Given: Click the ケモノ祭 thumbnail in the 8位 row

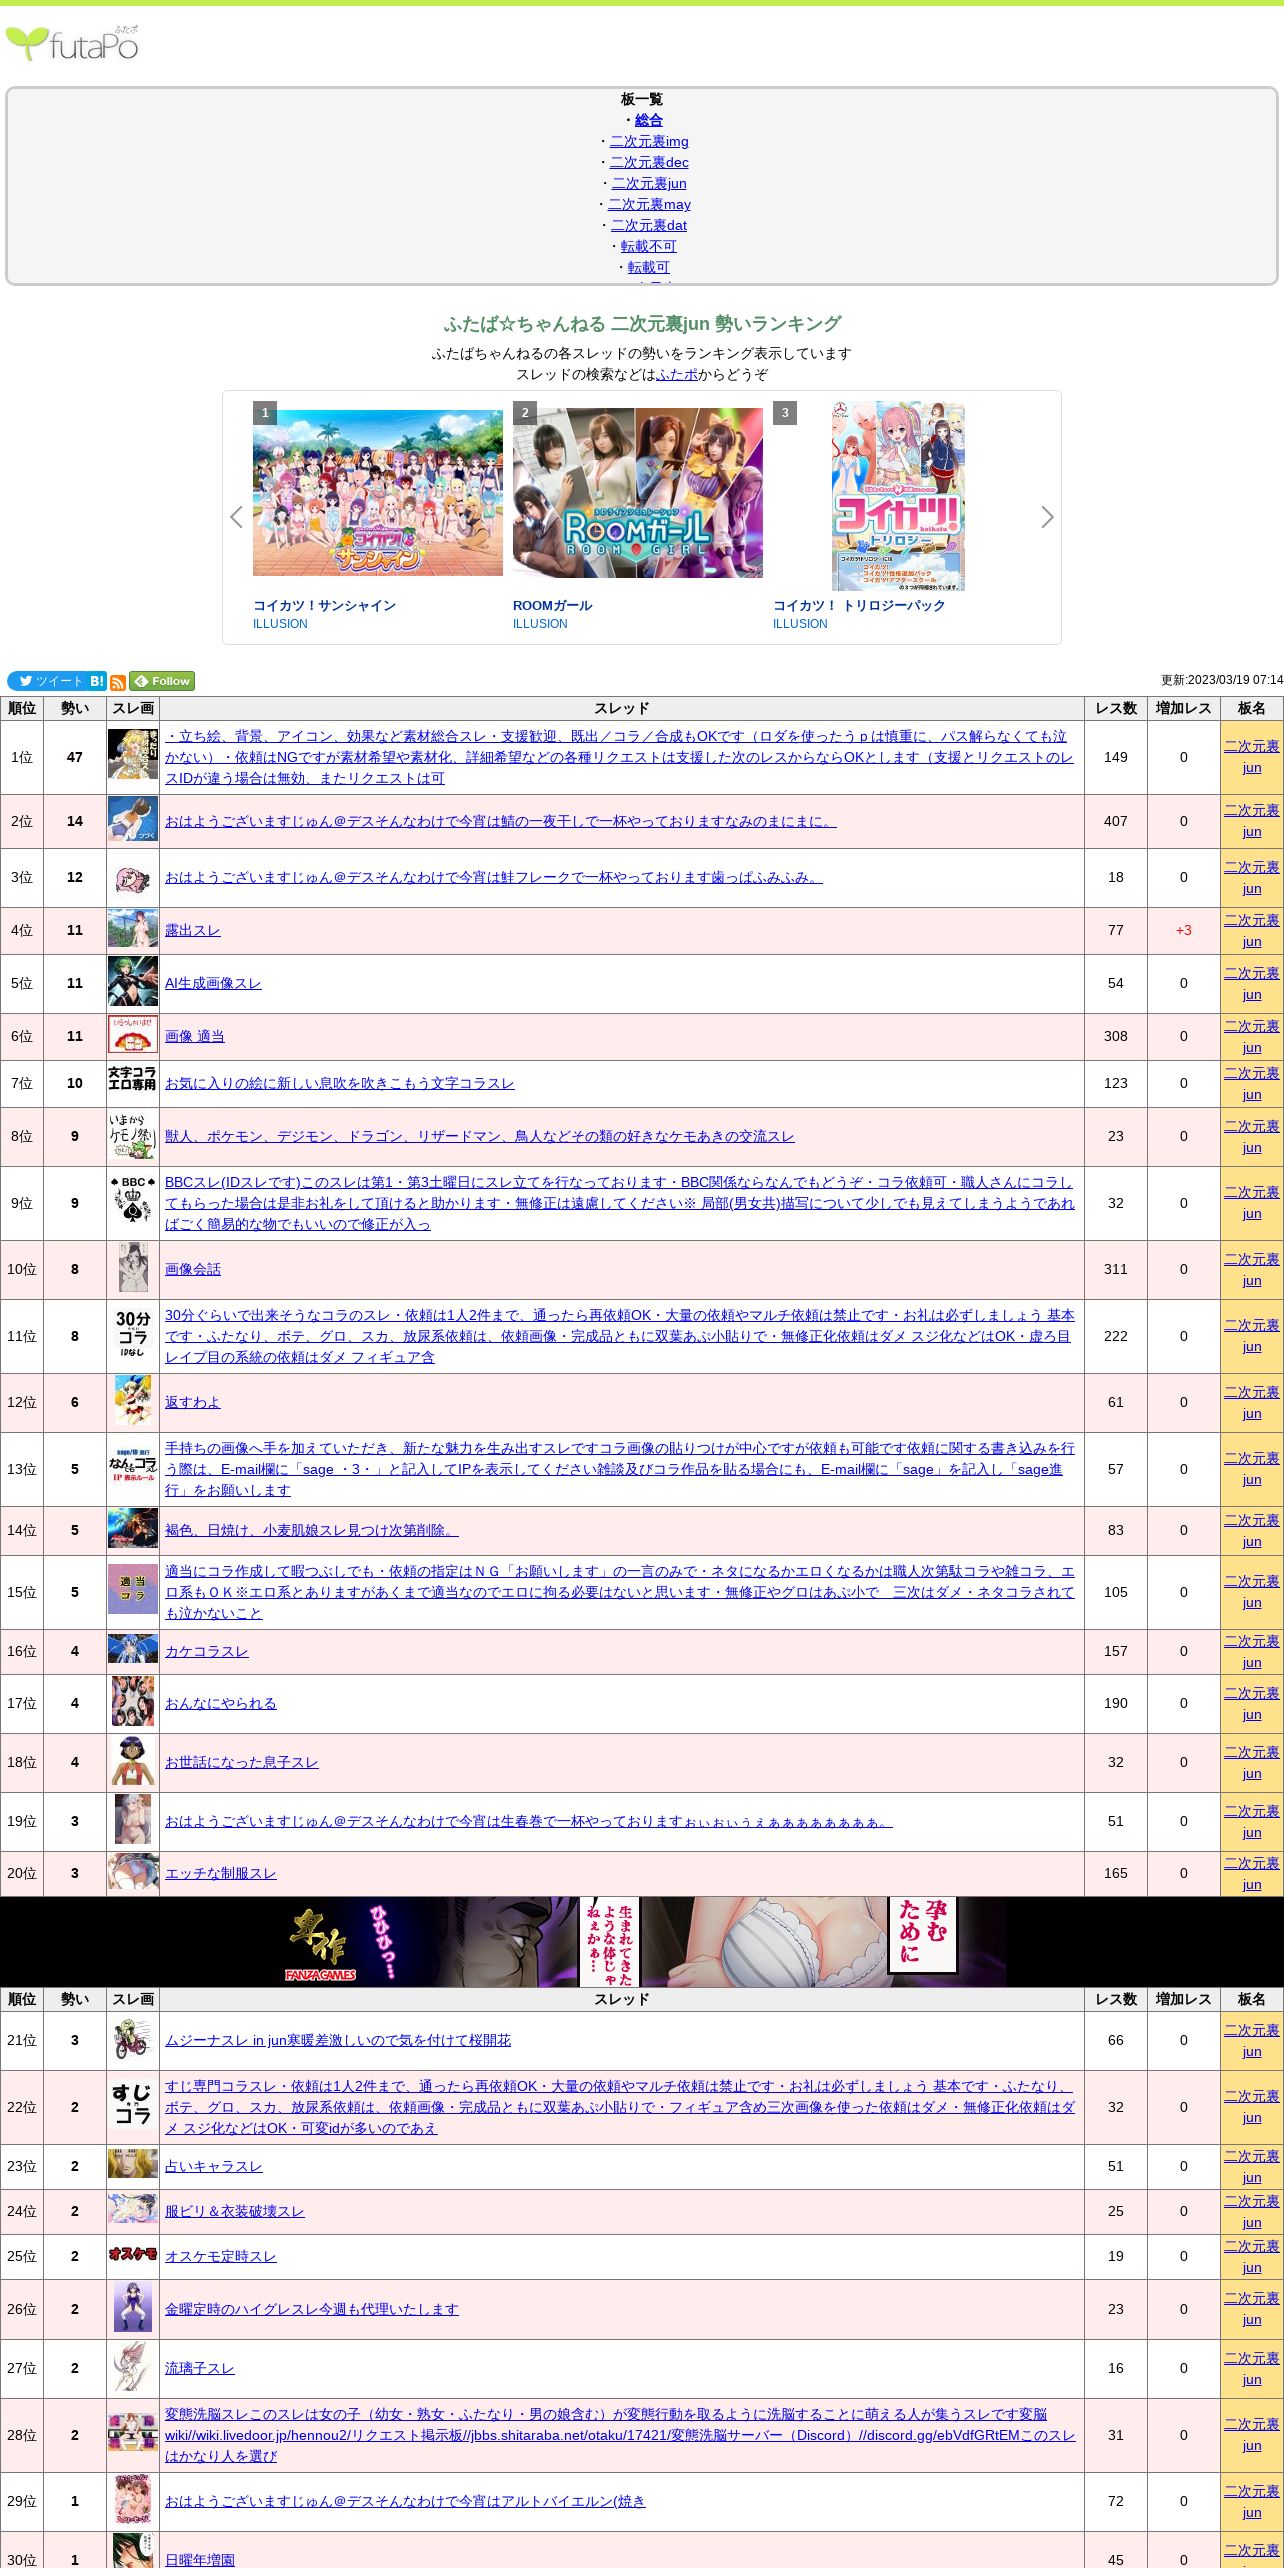Looking at the screenshot, I should point(133,1136).
